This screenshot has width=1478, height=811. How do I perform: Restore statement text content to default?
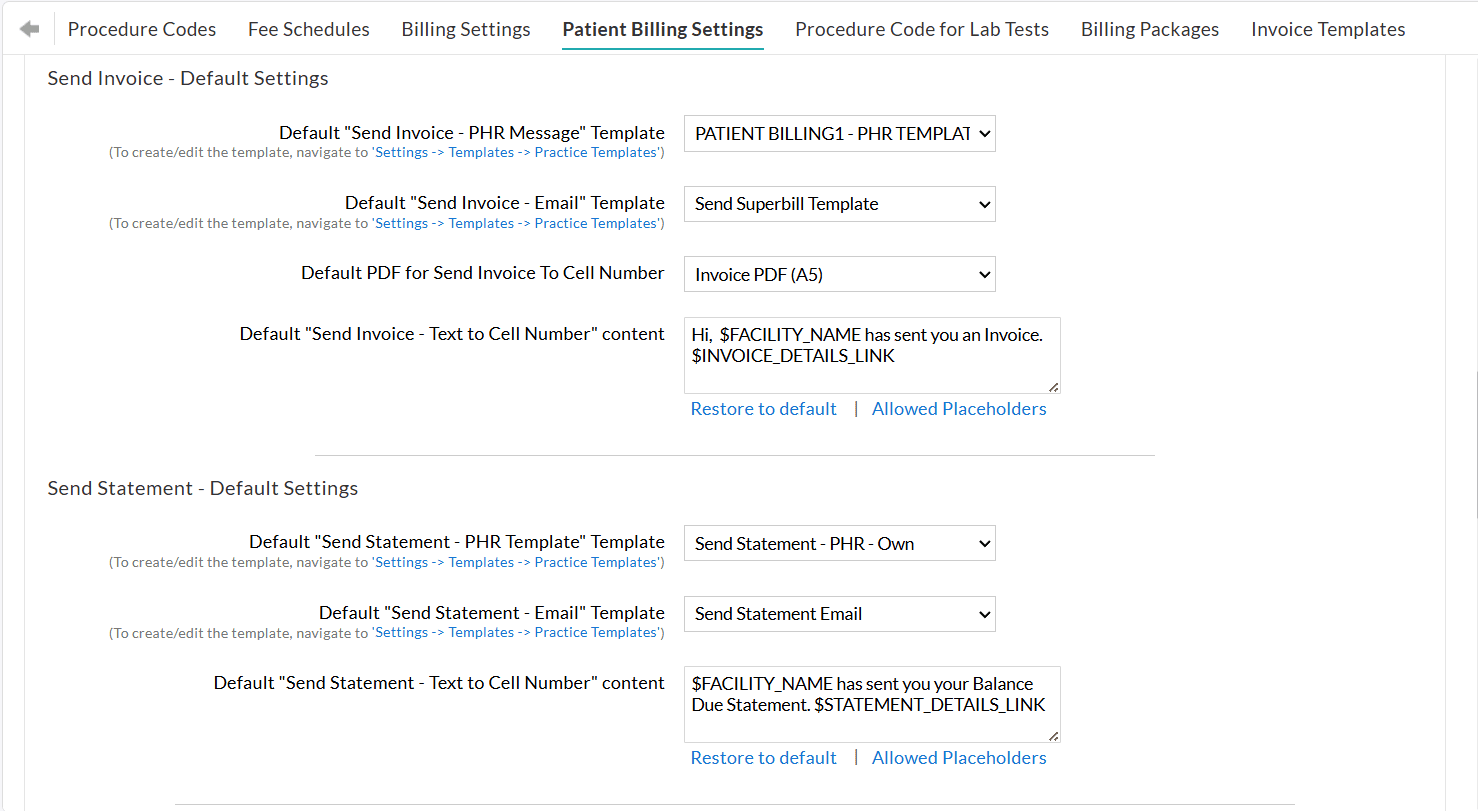(x=763, y=758)
